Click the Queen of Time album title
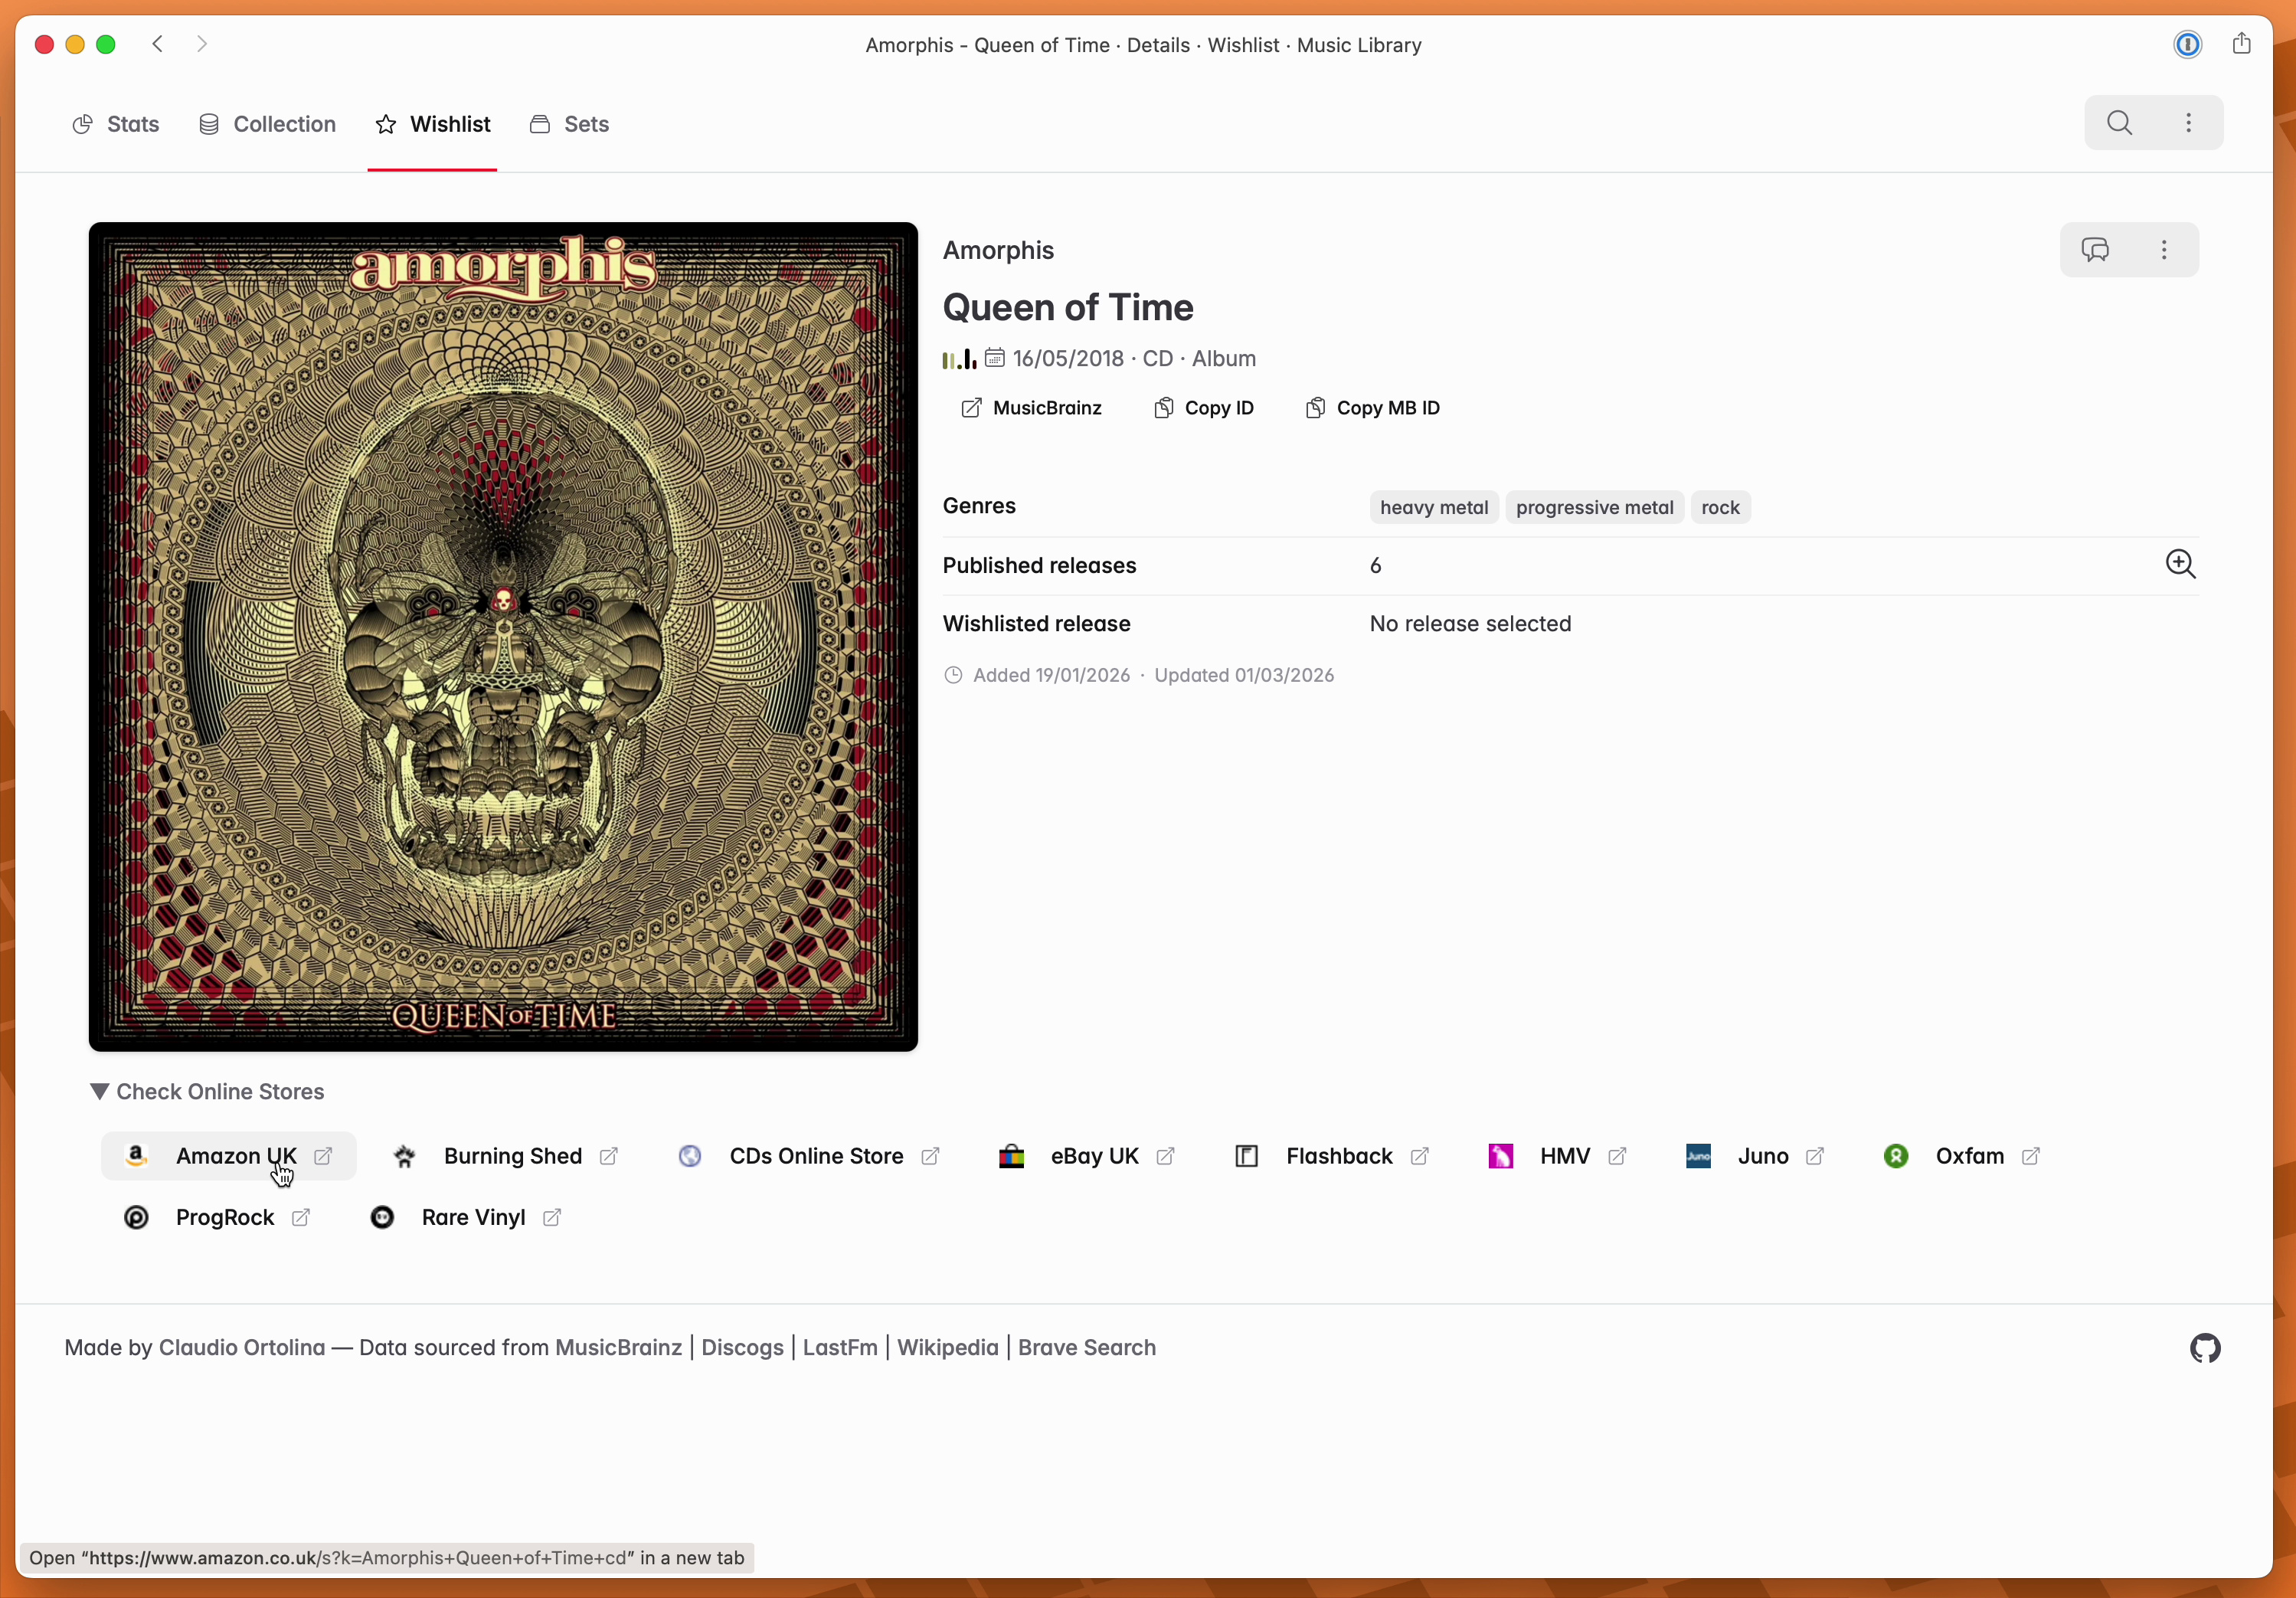Screen dimensions: 2296x1598 (1068, 307)
